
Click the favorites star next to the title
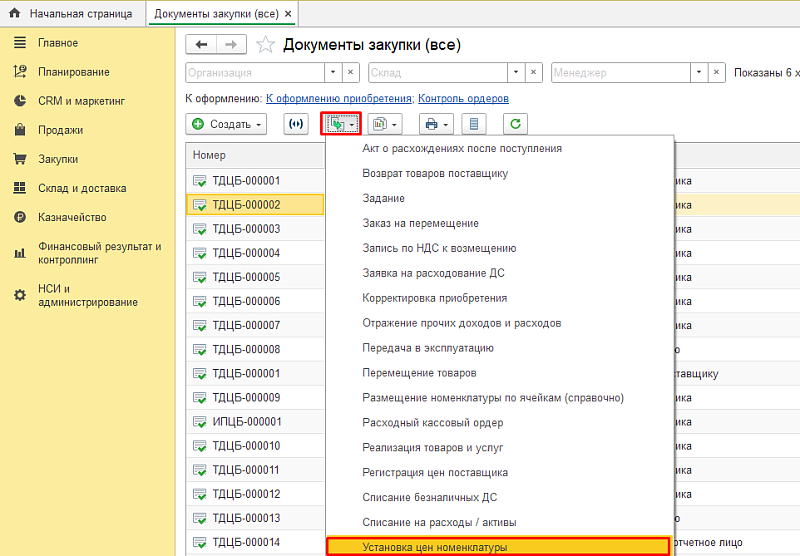(266, 44)
